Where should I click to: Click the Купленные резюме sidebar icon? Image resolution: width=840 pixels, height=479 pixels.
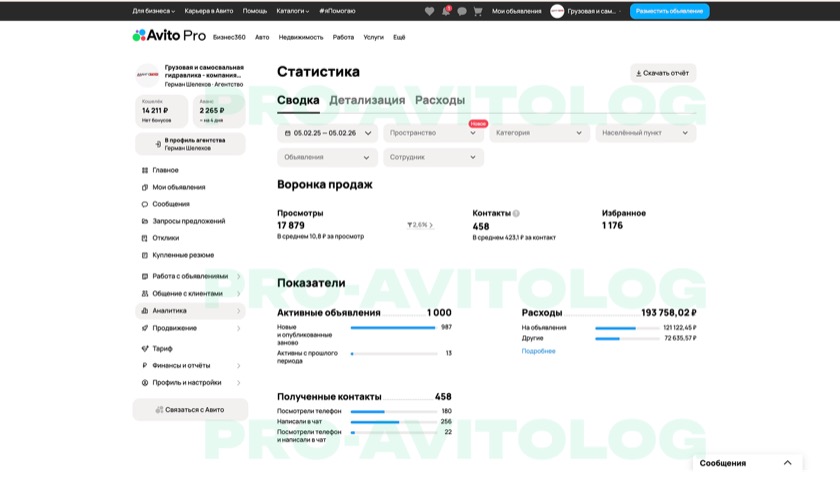(x=145, y=256)
